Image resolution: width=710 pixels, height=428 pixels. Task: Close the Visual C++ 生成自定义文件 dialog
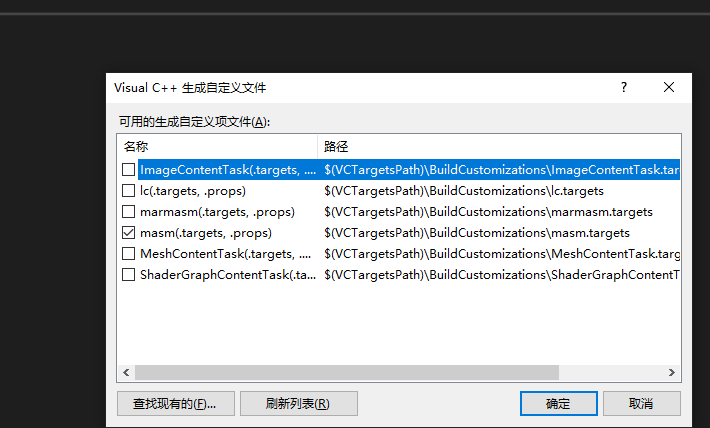[x=669, y=87]
